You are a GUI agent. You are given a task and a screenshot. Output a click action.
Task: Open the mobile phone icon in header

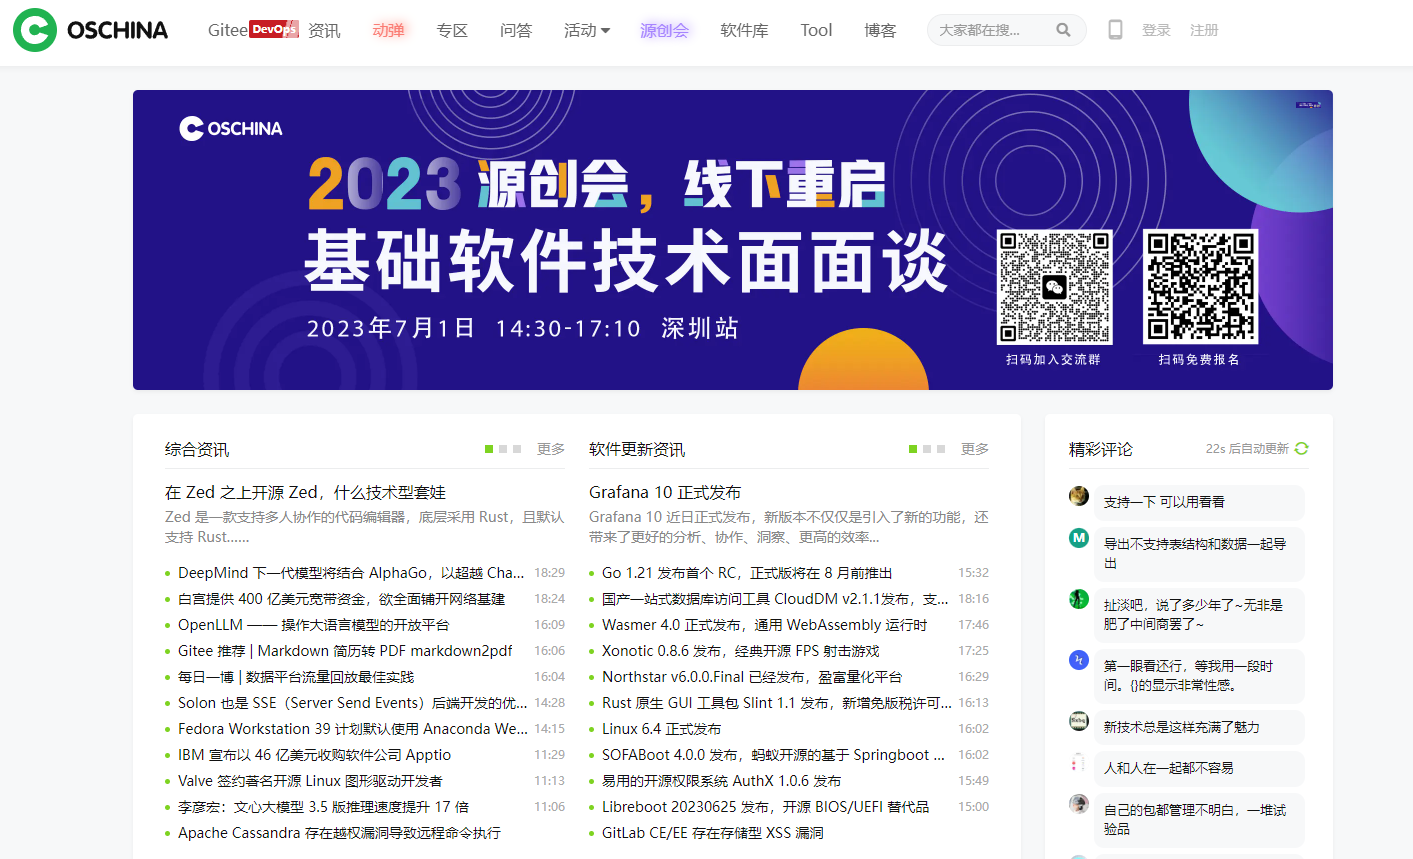[1115, 30]
